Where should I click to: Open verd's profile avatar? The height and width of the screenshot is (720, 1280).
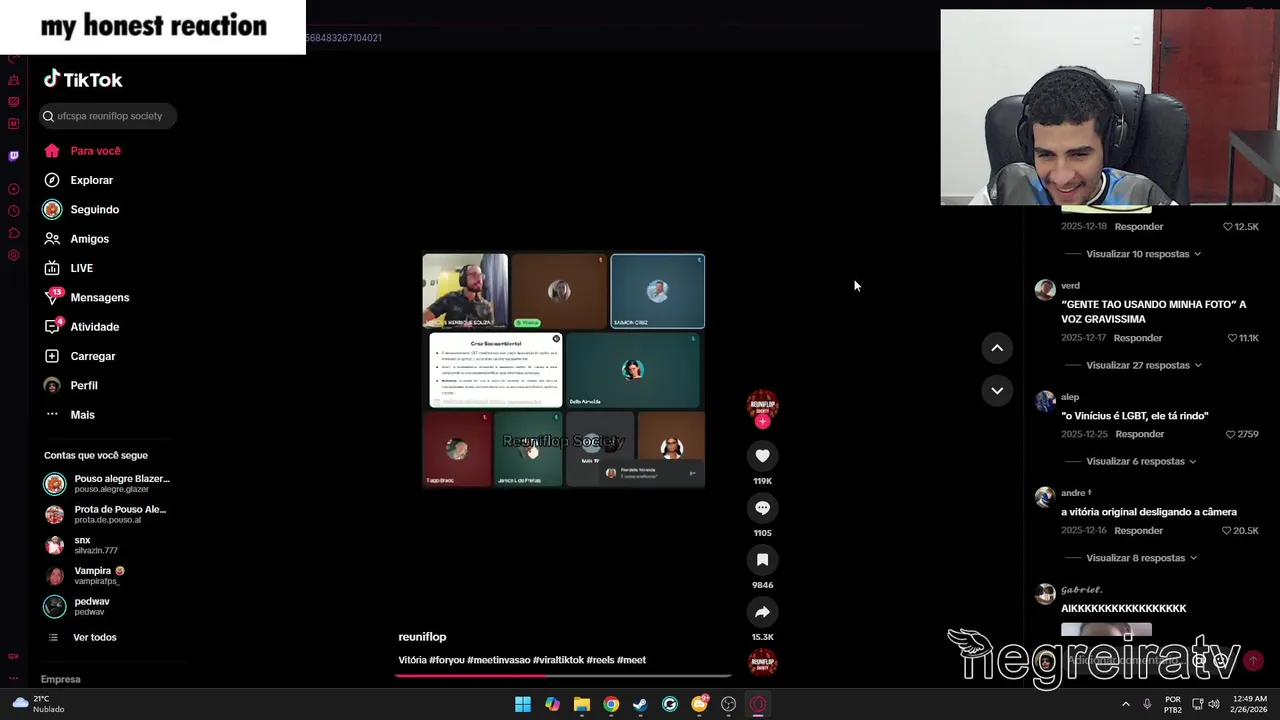tap(1045, 290)
